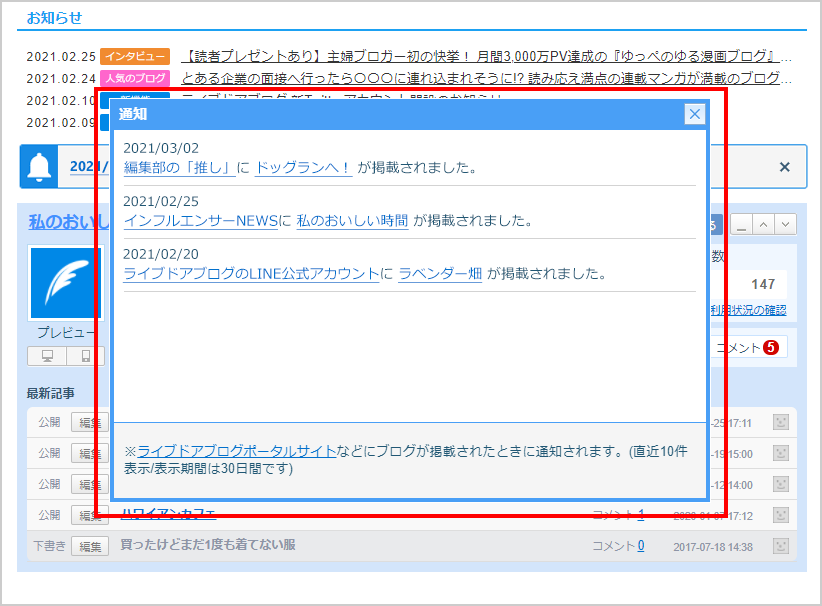Open the インフルエンサーNEWS link

(200, 221)
